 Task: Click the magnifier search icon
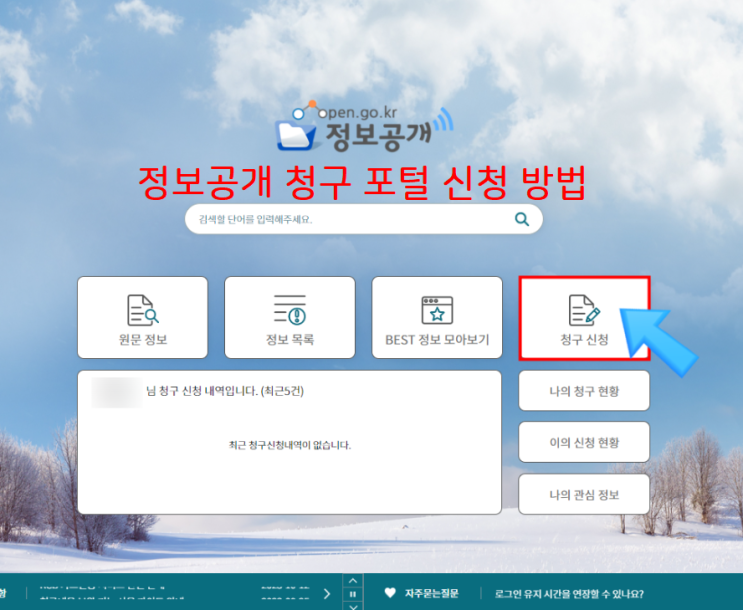522,219
